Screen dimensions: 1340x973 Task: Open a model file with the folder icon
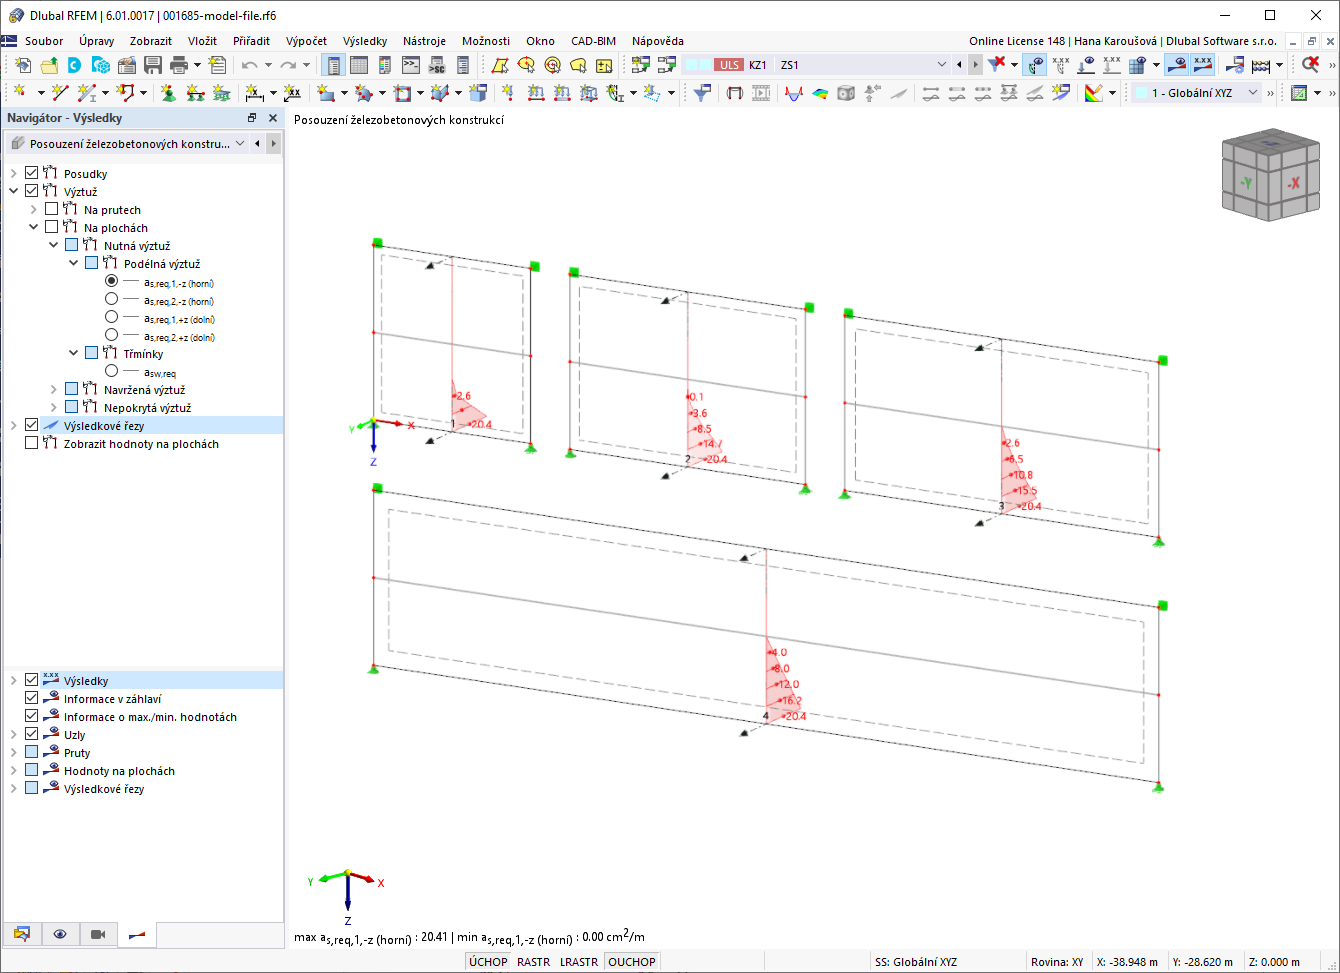49,65
